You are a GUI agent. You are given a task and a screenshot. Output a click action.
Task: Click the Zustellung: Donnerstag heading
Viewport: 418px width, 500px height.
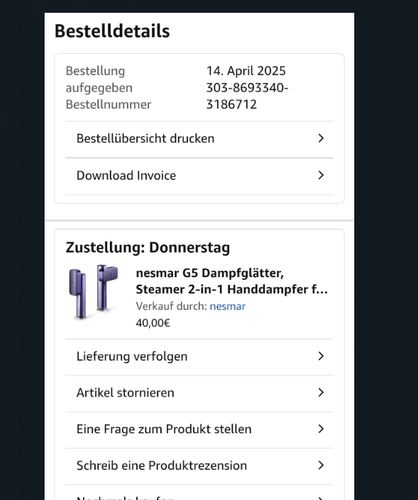[x=148, y=248]
